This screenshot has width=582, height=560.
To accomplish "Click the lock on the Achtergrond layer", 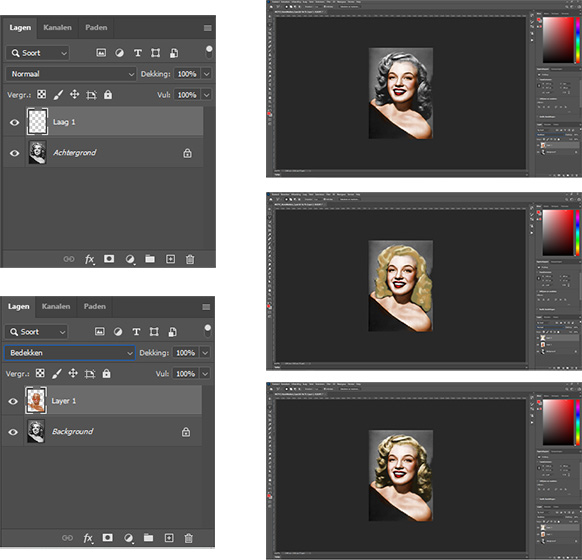I will tap(187, 153).
